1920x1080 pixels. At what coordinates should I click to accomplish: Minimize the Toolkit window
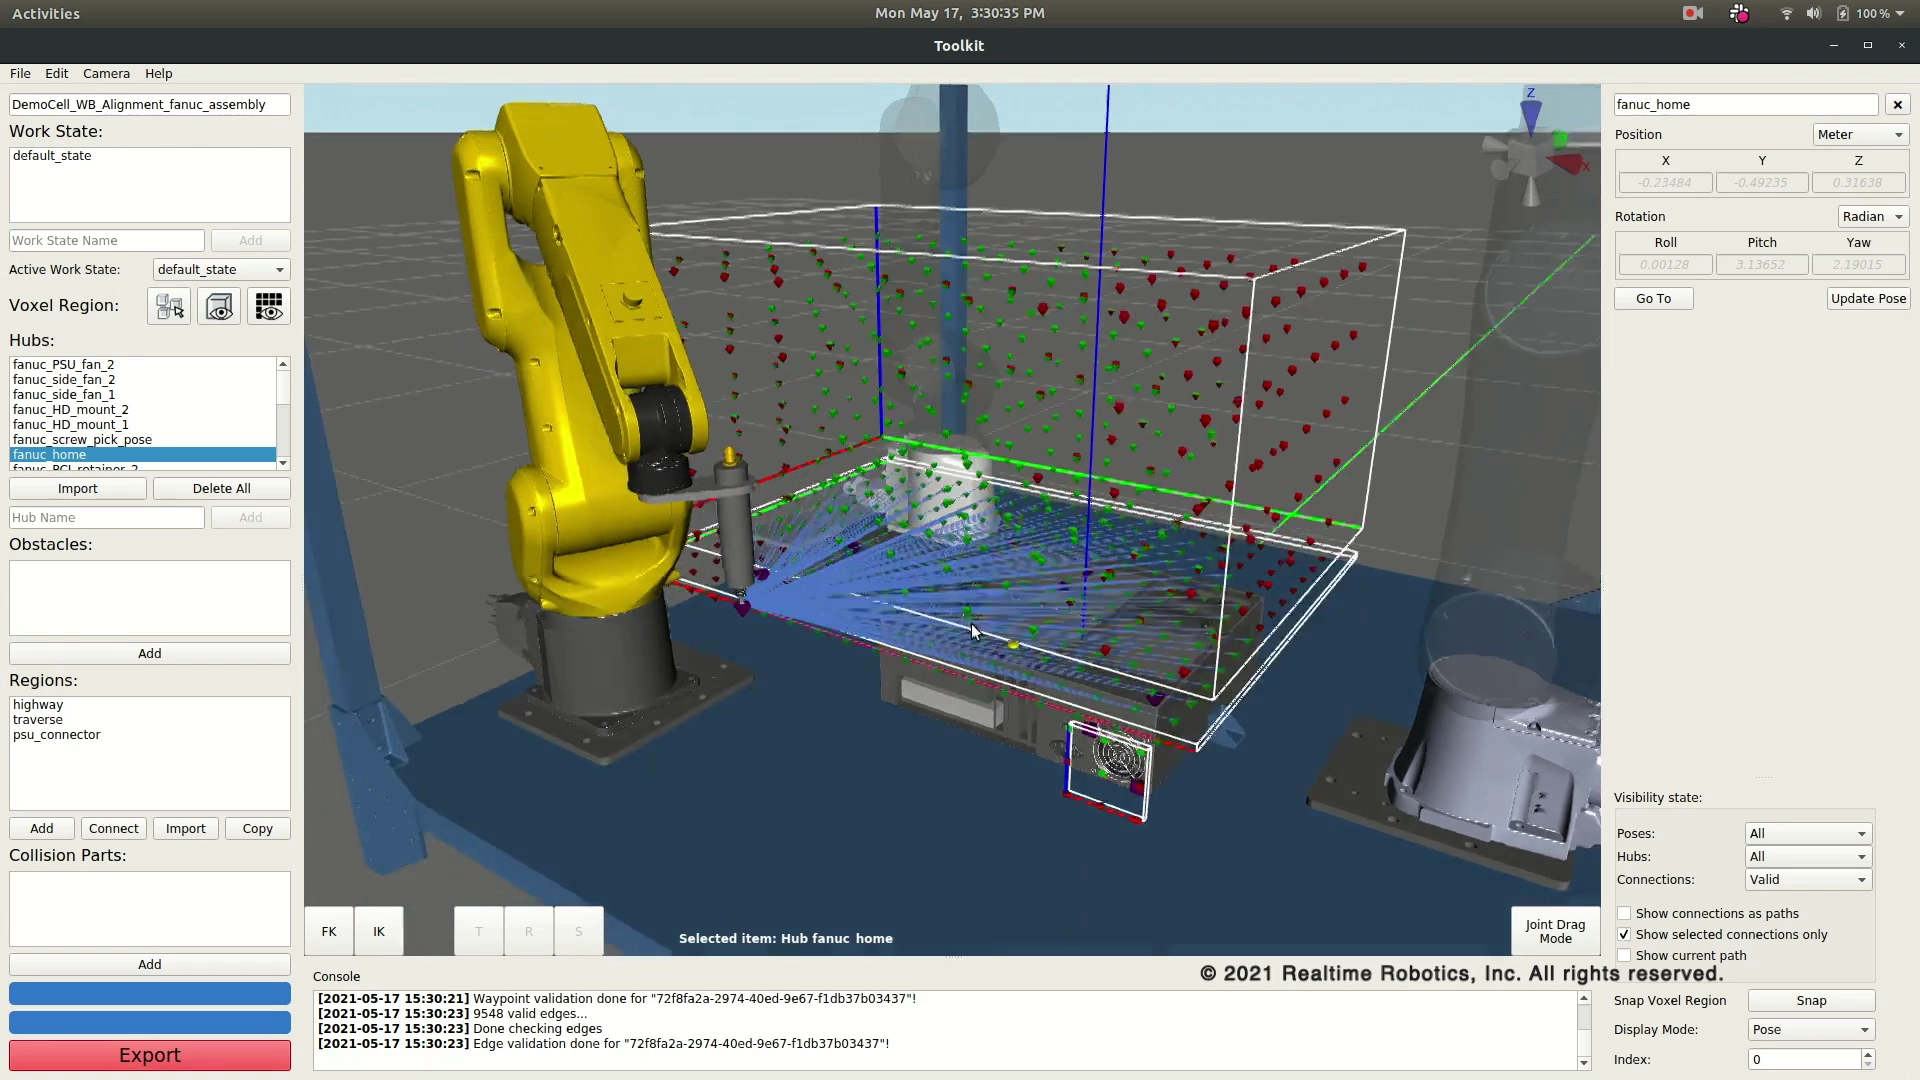(x=1834, y=45)
